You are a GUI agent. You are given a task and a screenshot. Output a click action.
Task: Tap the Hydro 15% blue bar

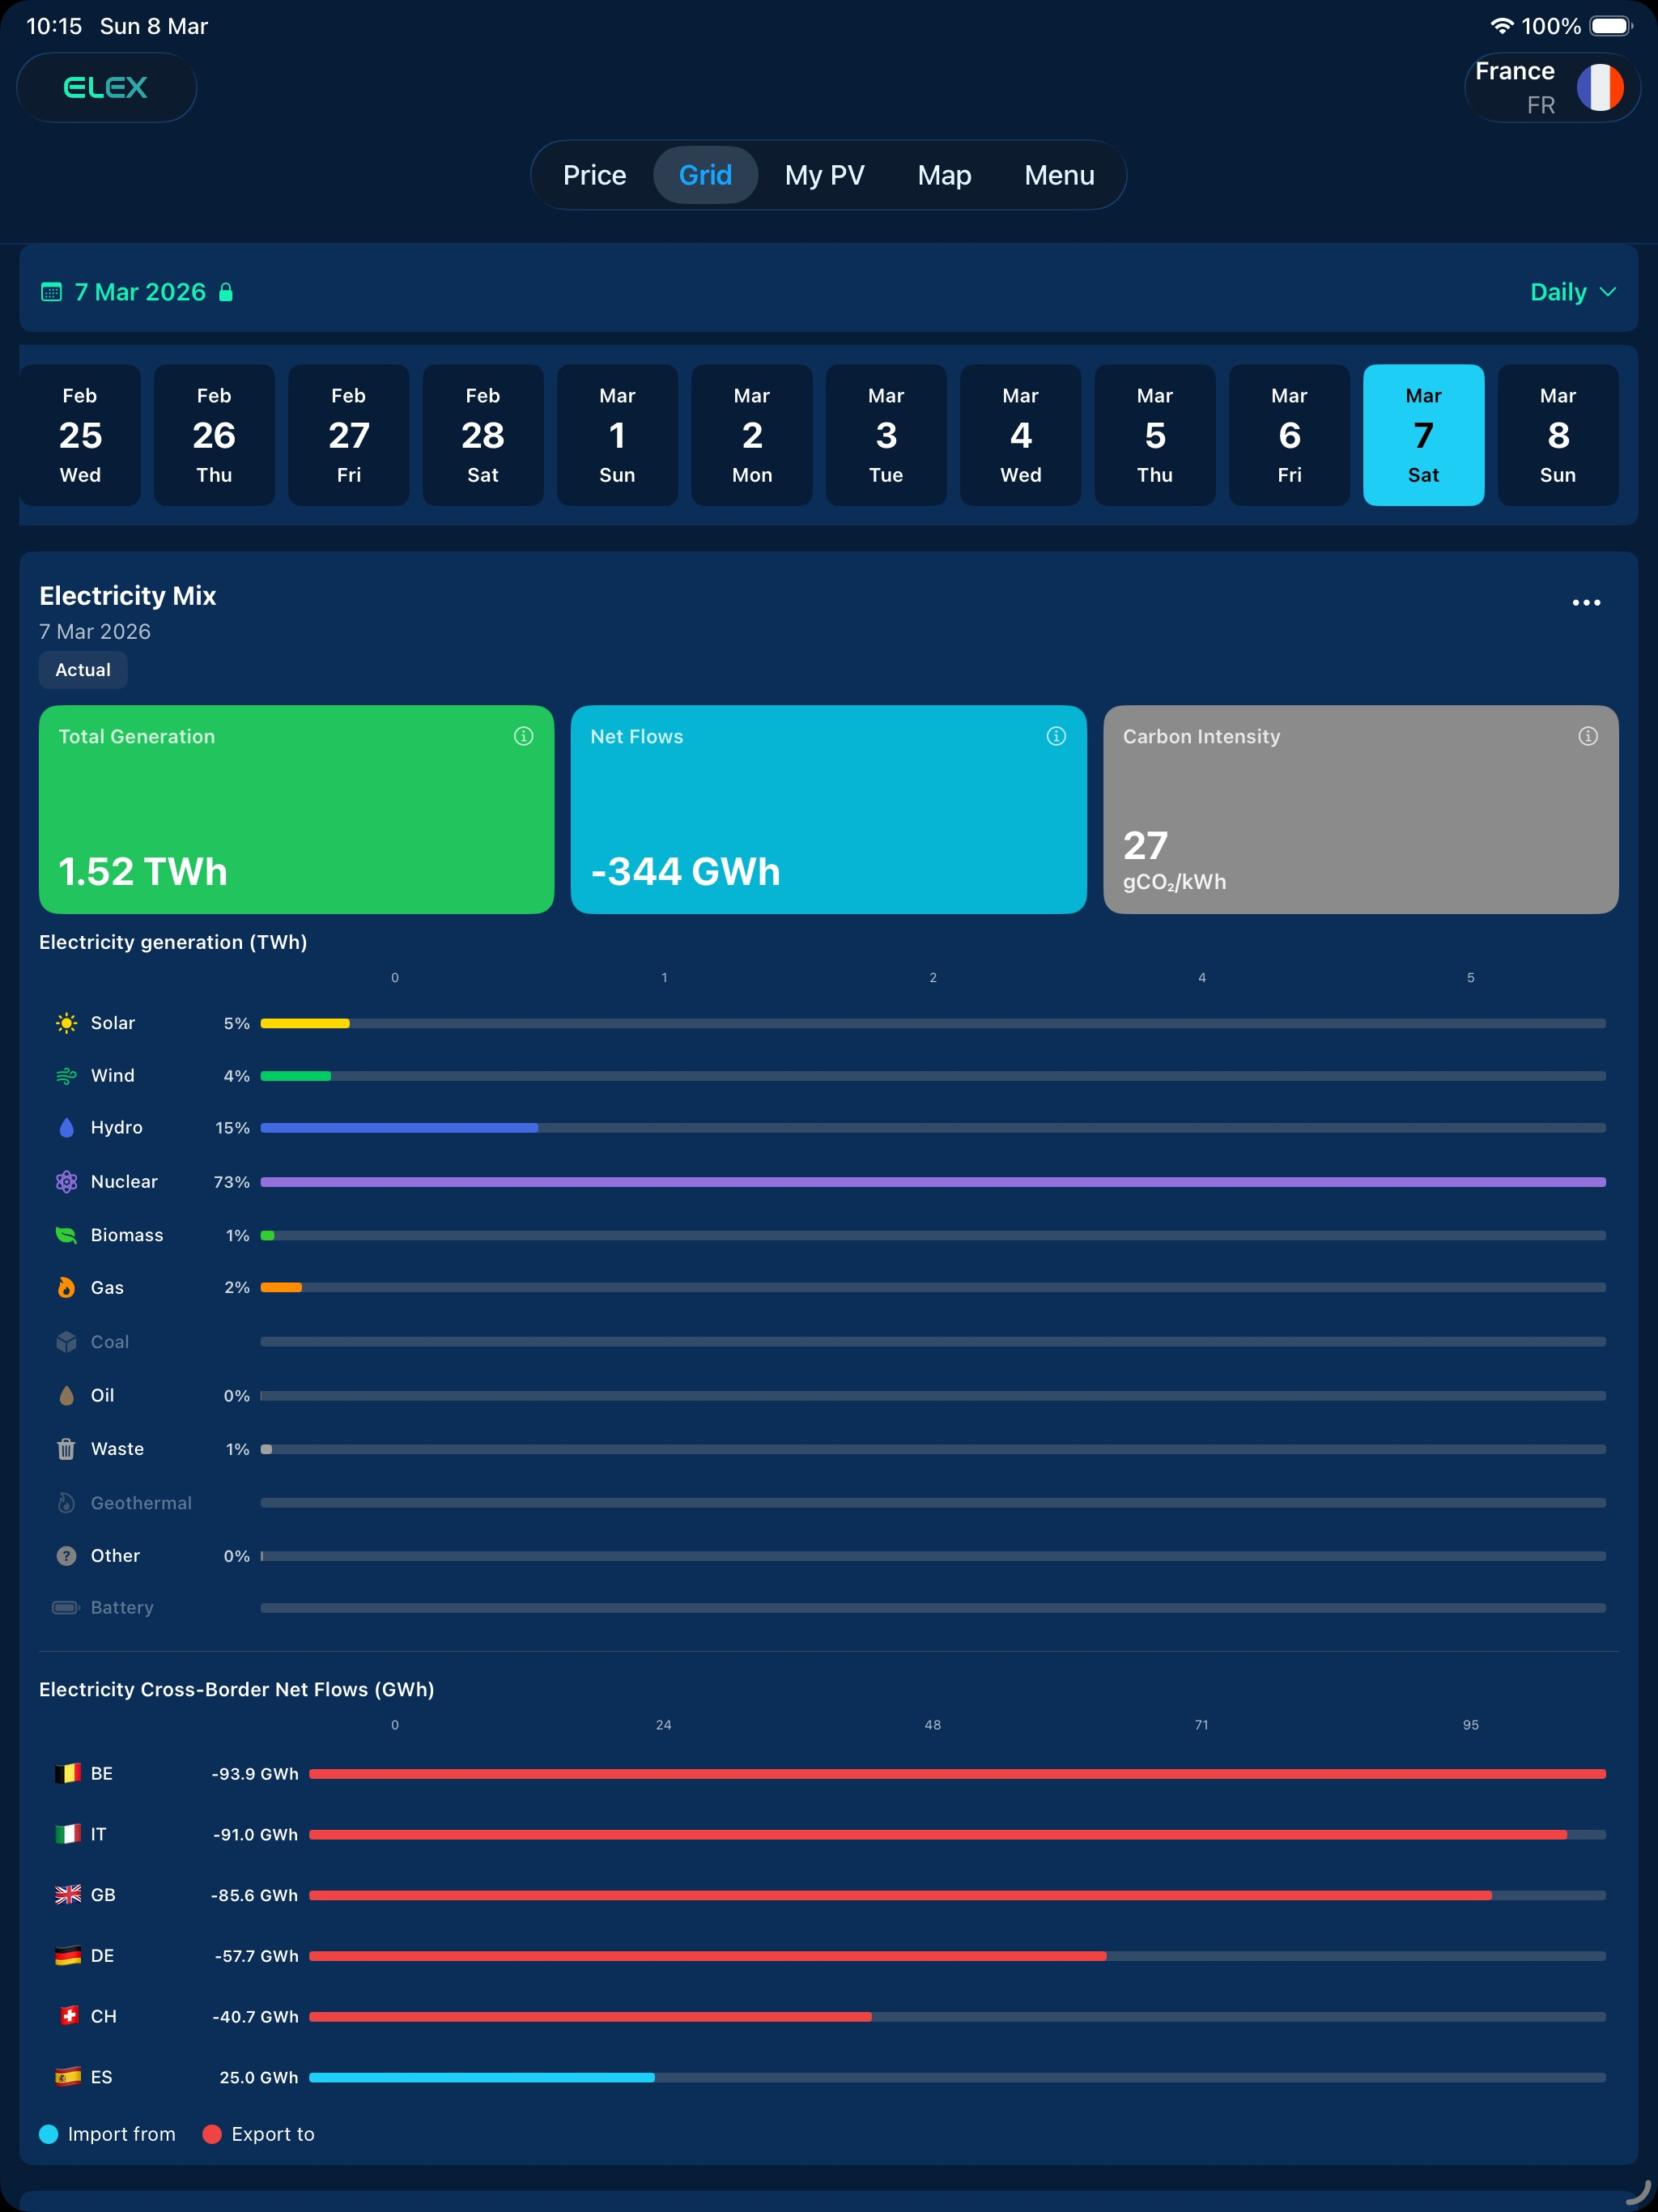[399, 1128]
